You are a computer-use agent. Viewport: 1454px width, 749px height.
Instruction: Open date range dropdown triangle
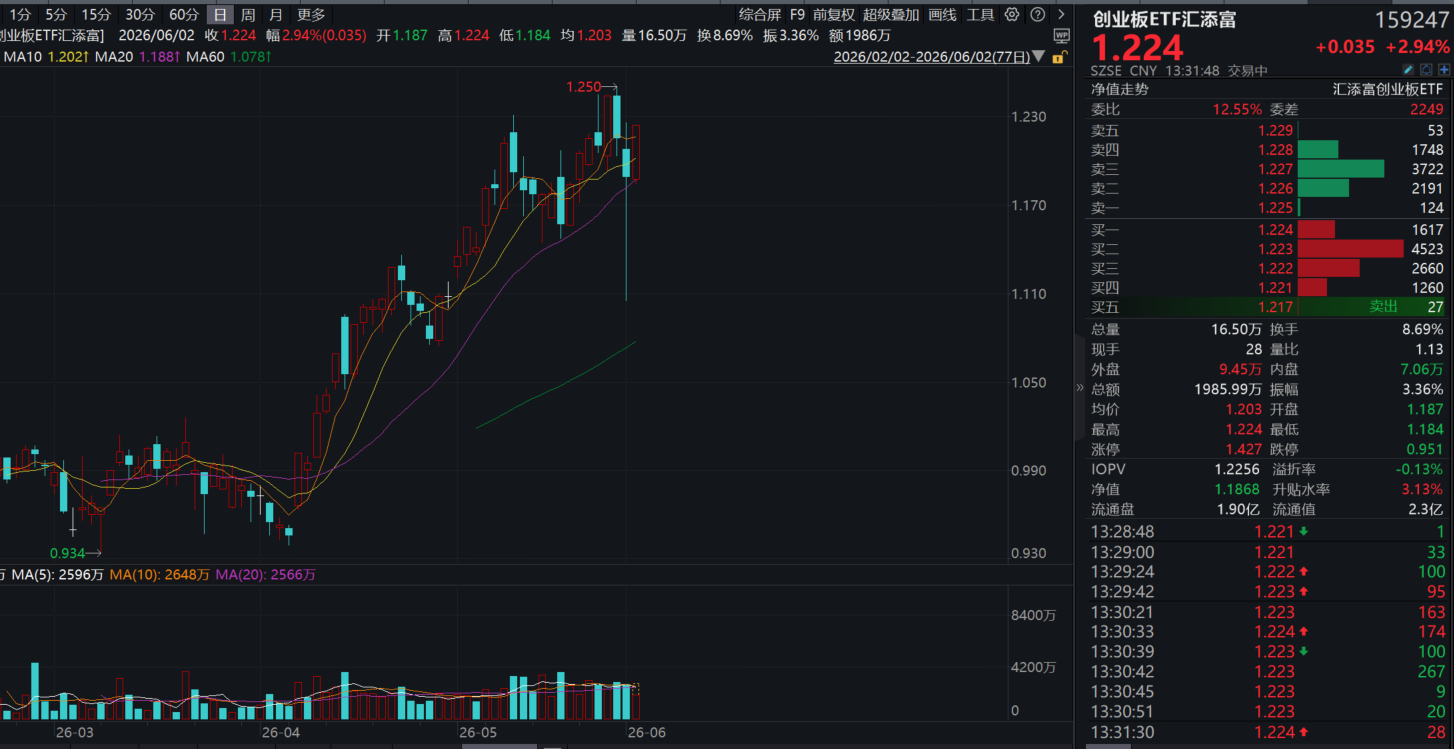click(x=1039, y=58)
